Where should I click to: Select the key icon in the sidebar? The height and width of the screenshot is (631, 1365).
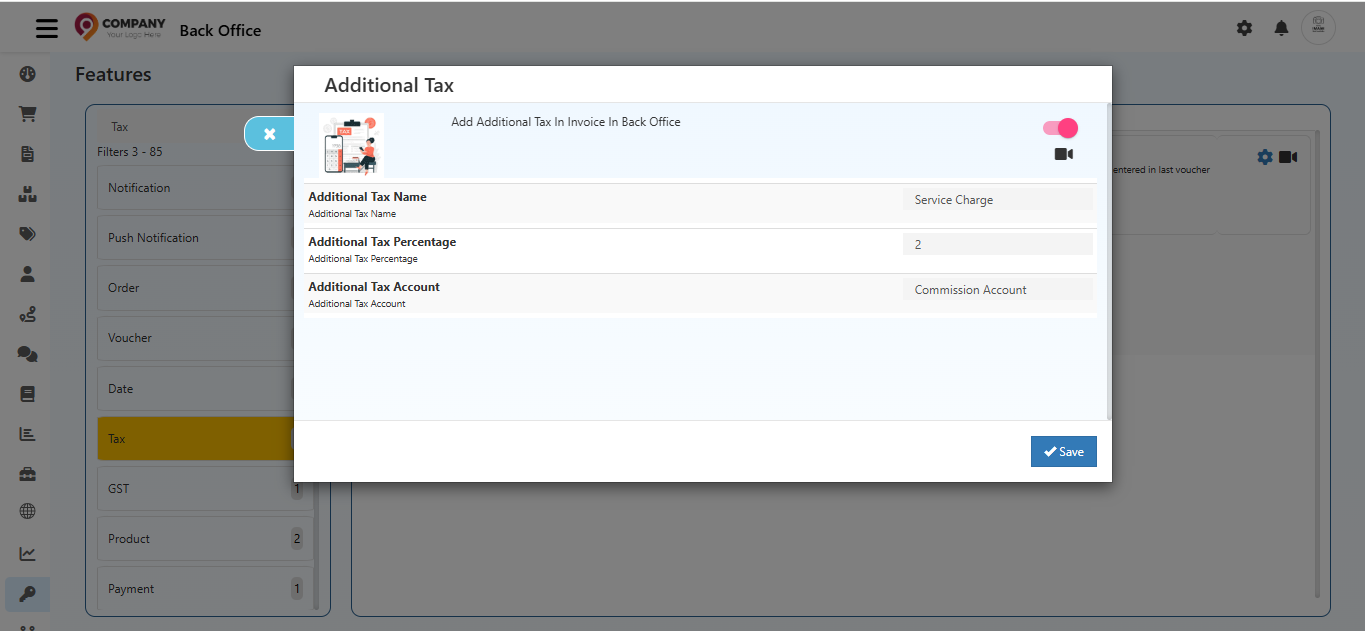click(27, 594)
